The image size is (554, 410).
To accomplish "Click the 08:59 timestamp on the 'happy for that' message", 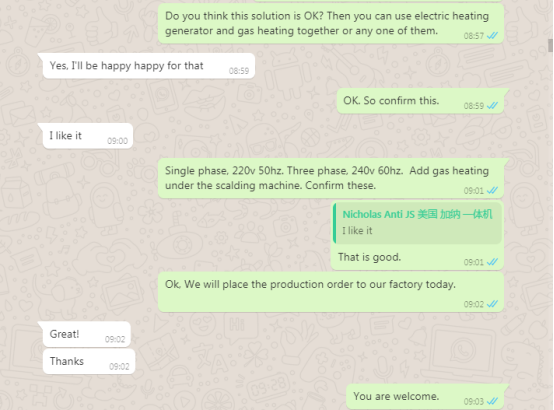I will [x=239, y=71].
